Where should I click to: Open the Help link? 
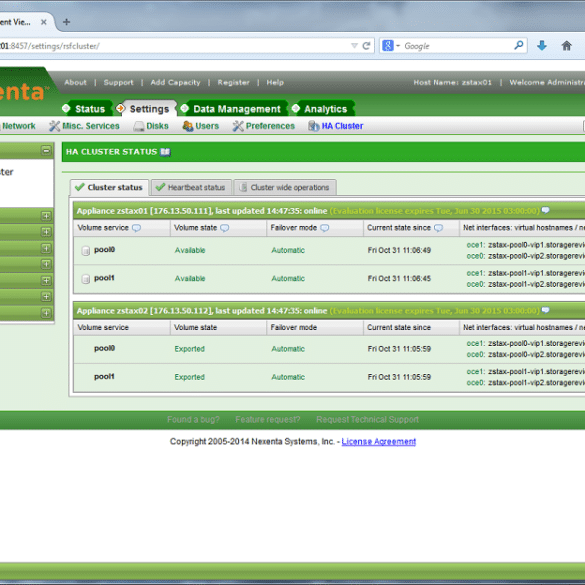[x=275, y=82]
